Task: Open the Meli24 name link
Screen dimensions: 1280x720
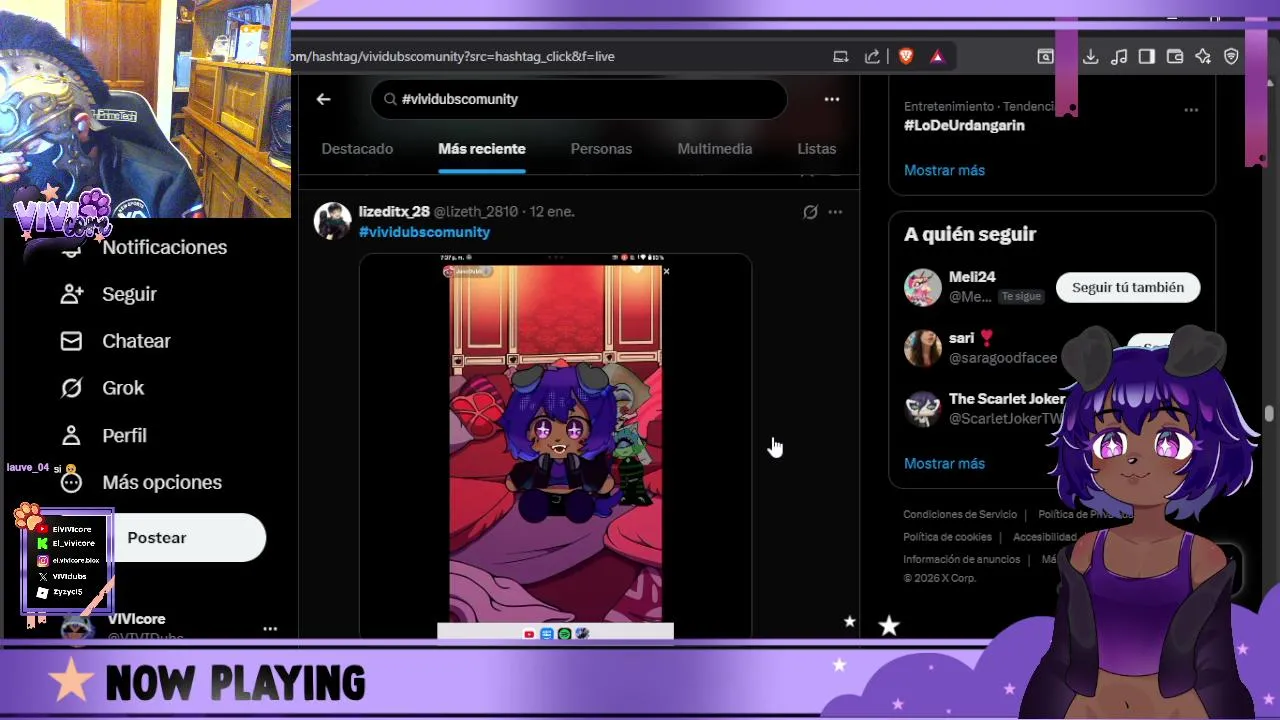Action: tap(972, 277)
